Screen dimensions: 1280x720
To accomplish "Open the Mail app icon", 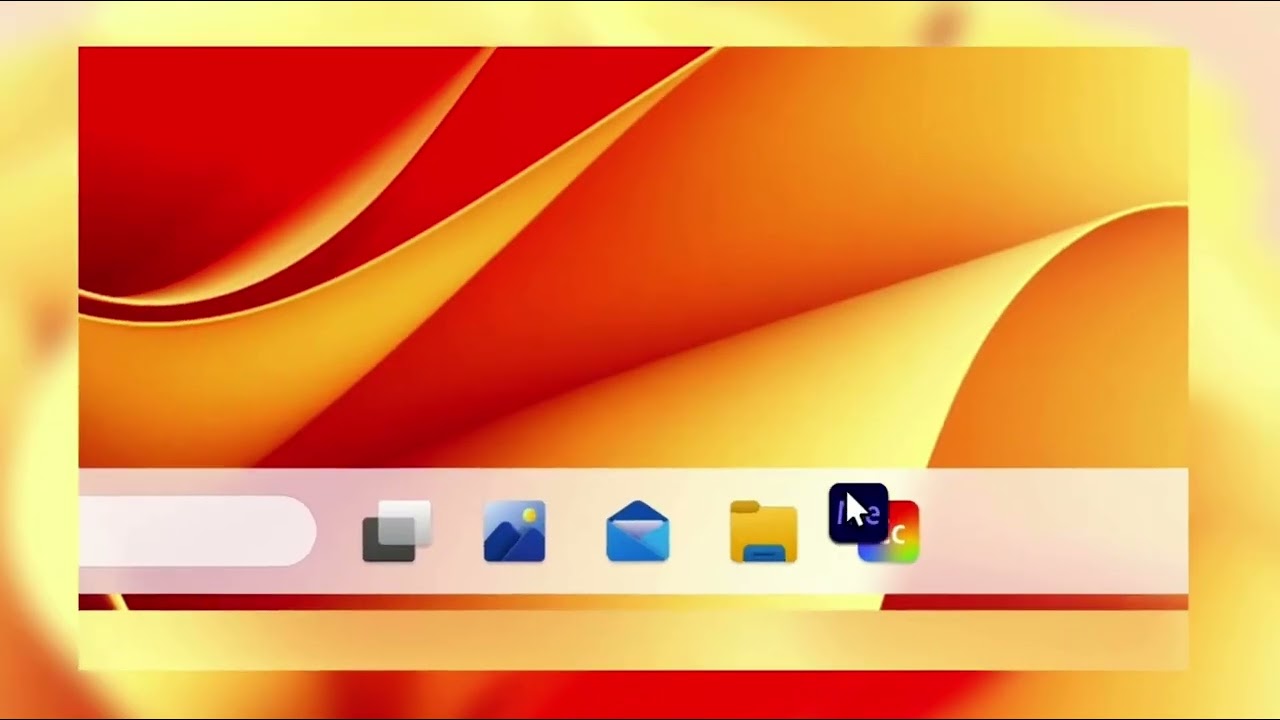I will coord(637,532).
